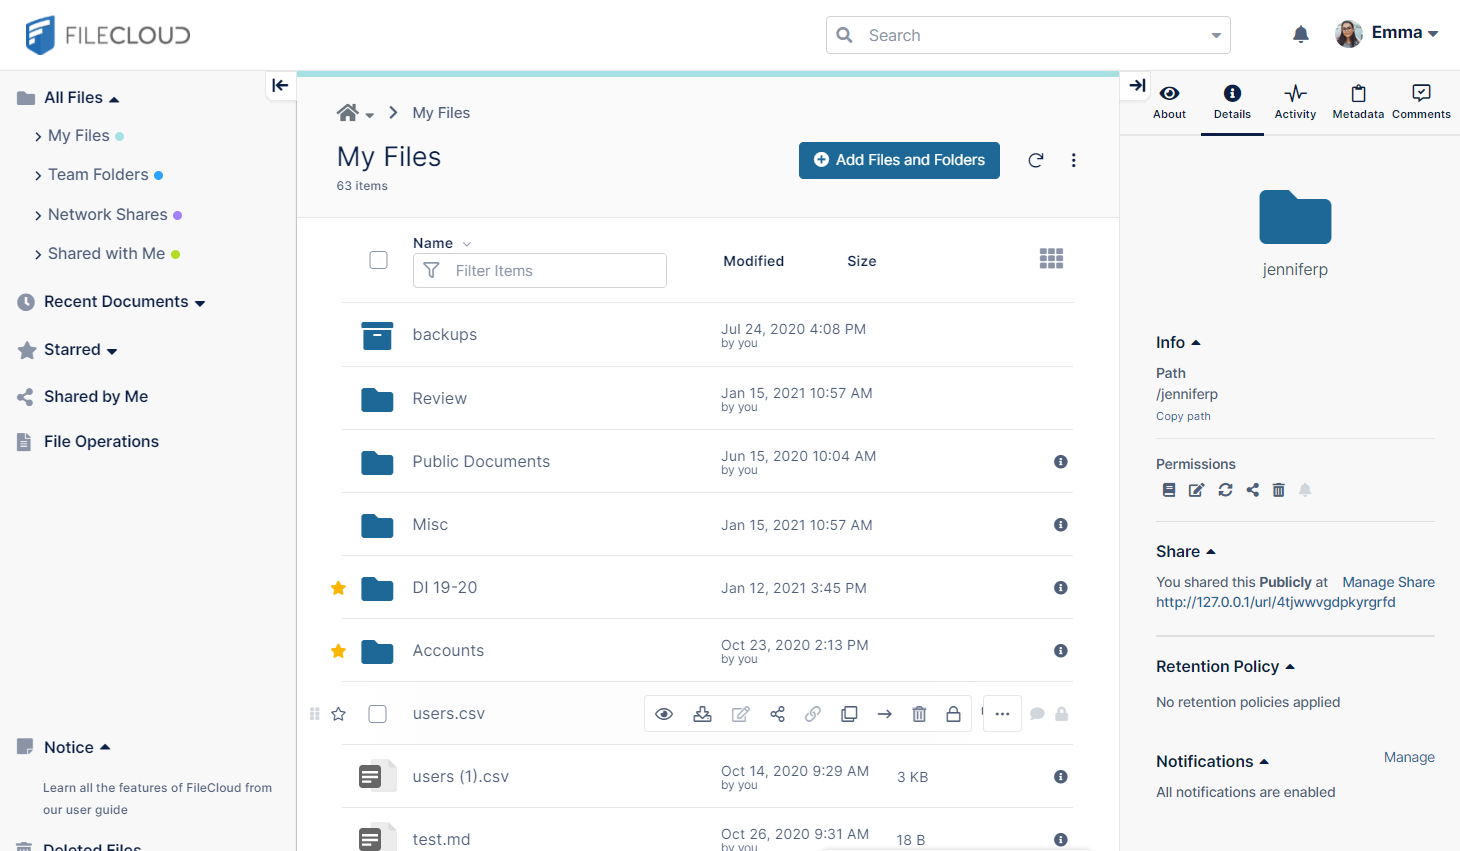The height and width of the screenshot is (851, 1460).
Task: Switch to grid view layout
Action: 1051,260
